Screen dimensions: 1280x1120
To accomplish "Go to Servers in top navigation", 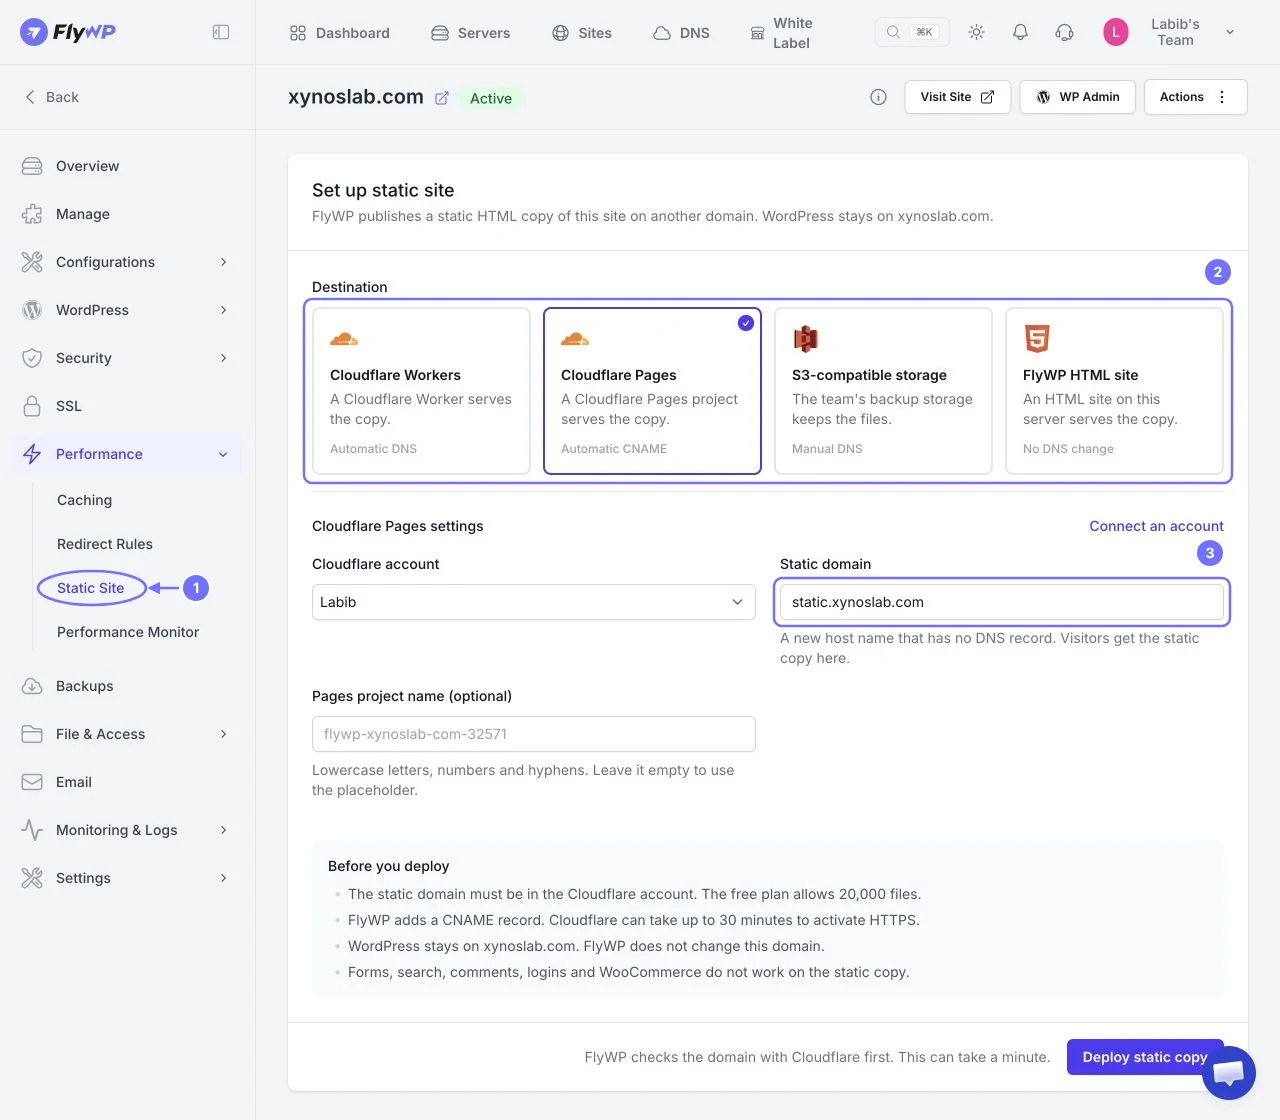I will (x=470, y=33).
